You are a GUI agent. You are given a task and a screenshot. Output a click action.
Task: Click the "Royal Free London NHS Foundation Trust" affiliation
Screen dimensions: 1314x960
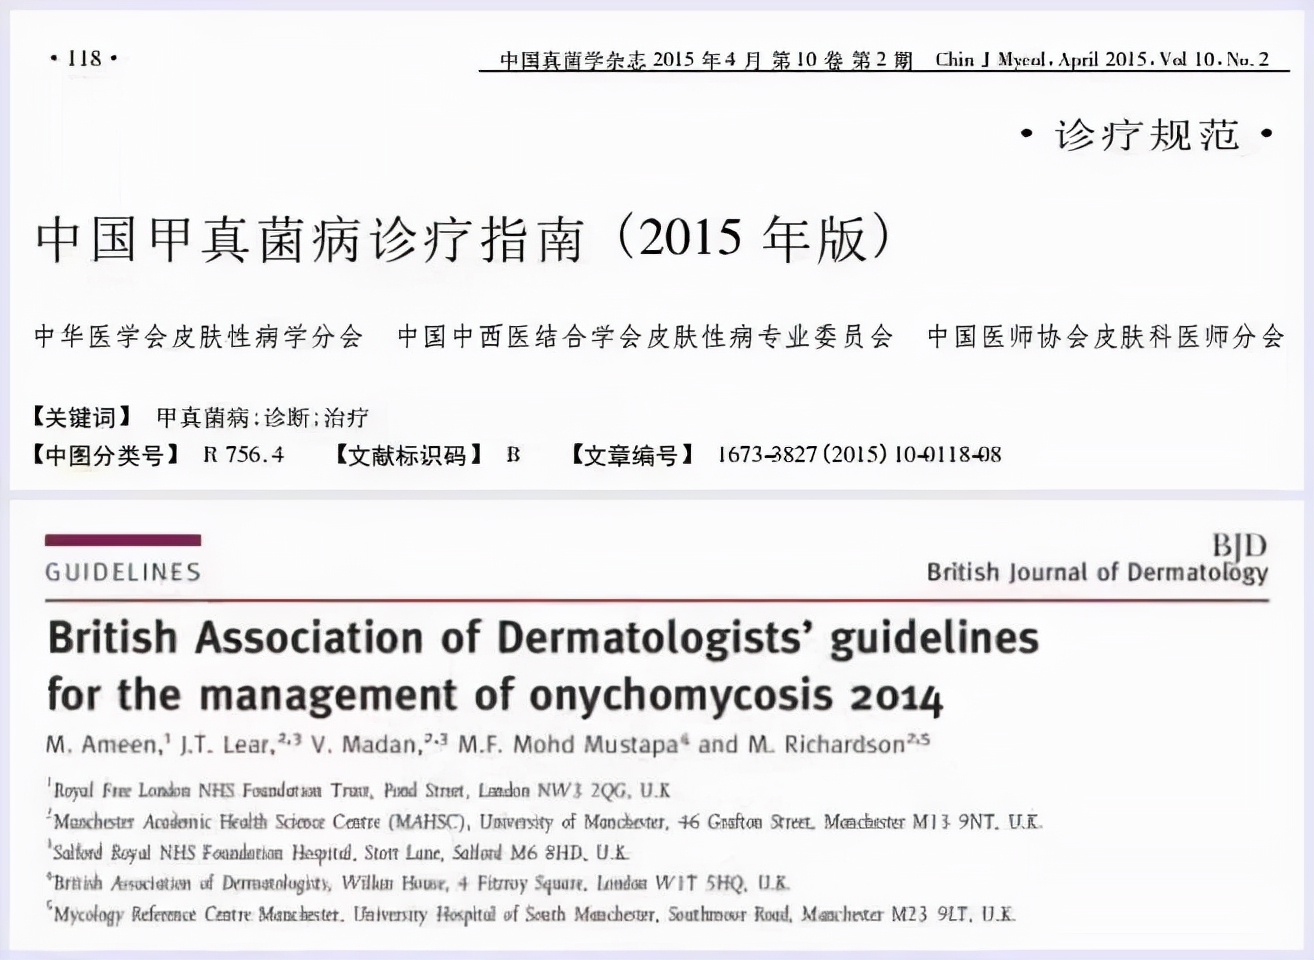tap(212, 790)
